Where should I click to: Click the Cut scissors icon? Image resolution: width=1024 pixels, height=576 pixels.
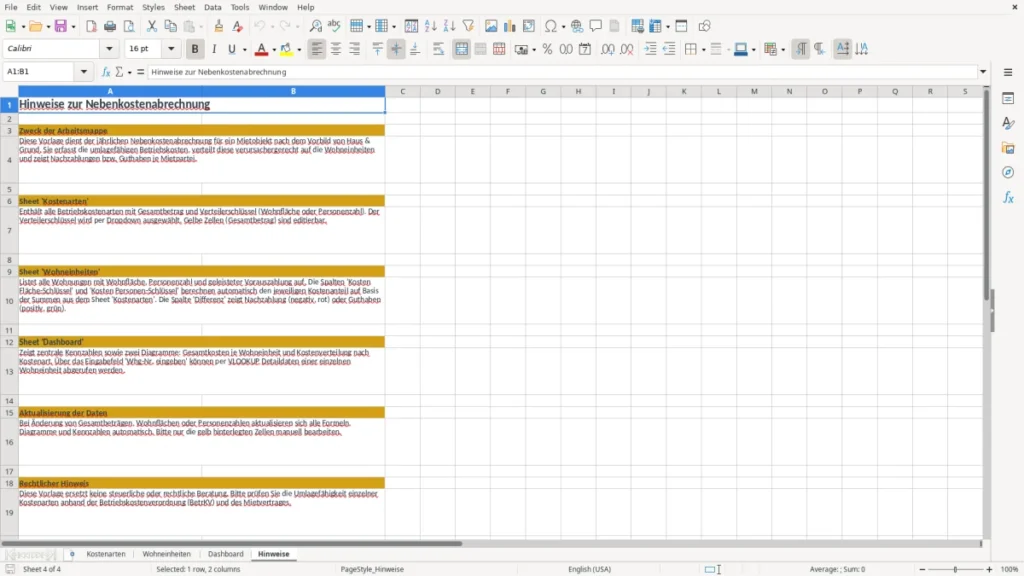point(152,26)
